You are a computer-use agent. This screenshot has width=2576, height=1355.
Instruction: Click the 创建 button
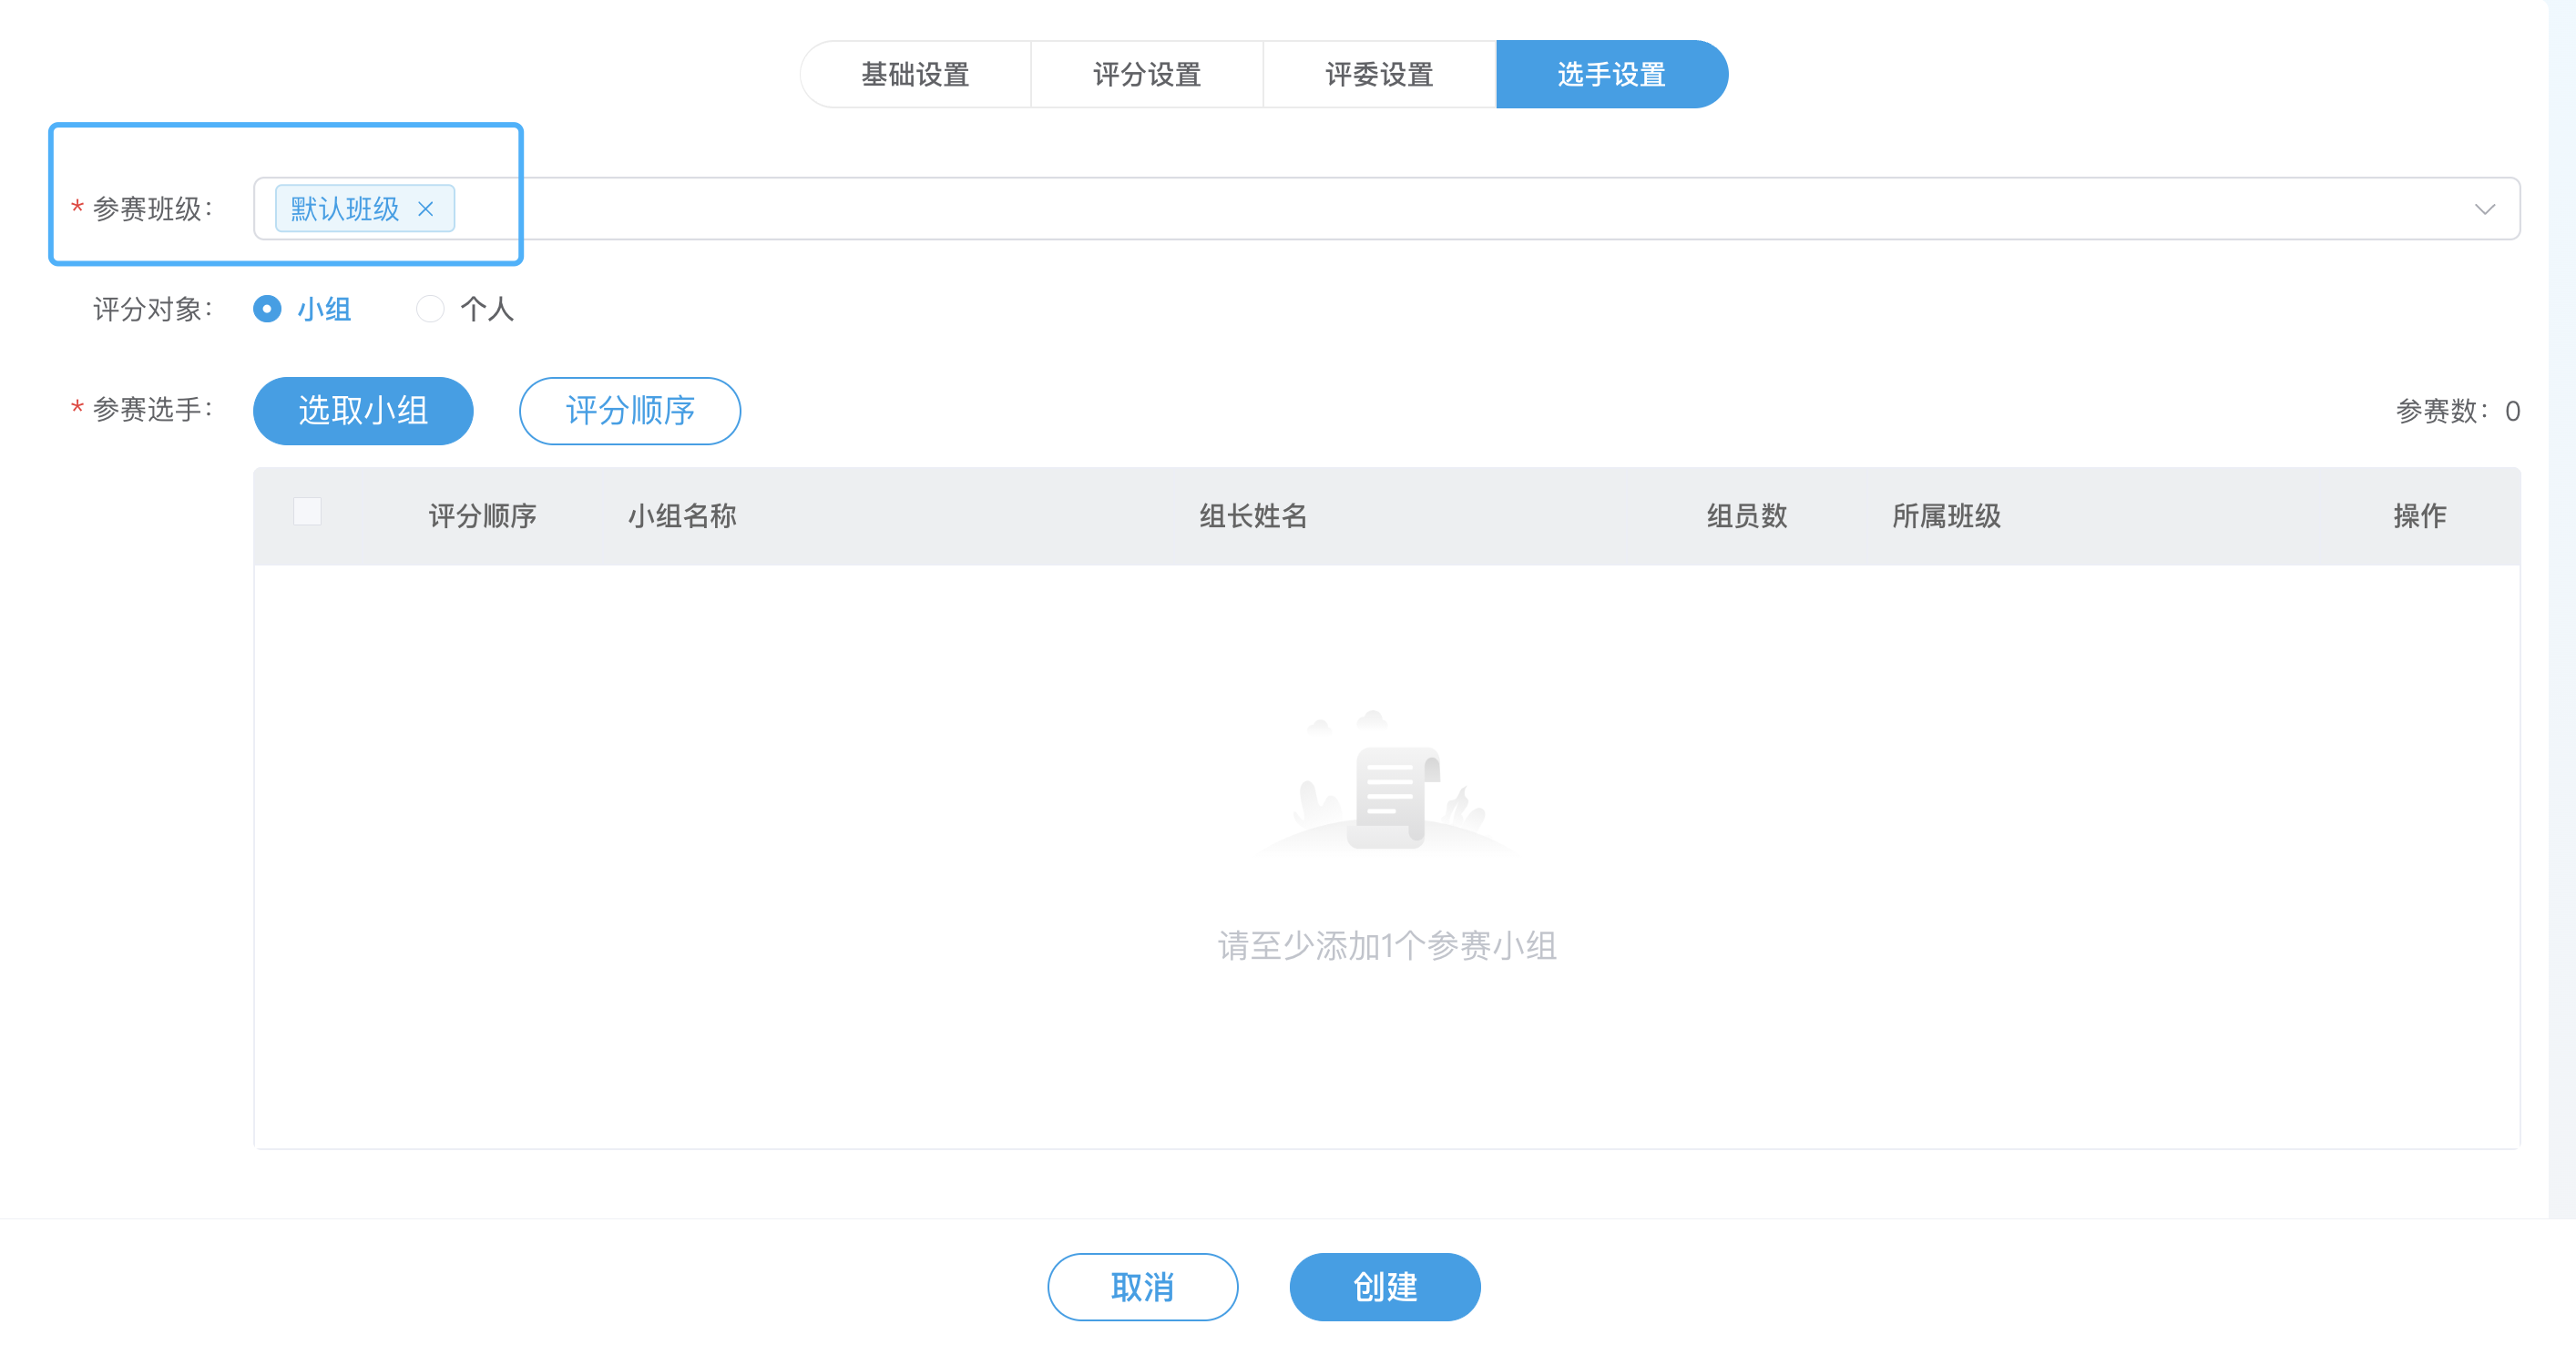(1385, 1287)
